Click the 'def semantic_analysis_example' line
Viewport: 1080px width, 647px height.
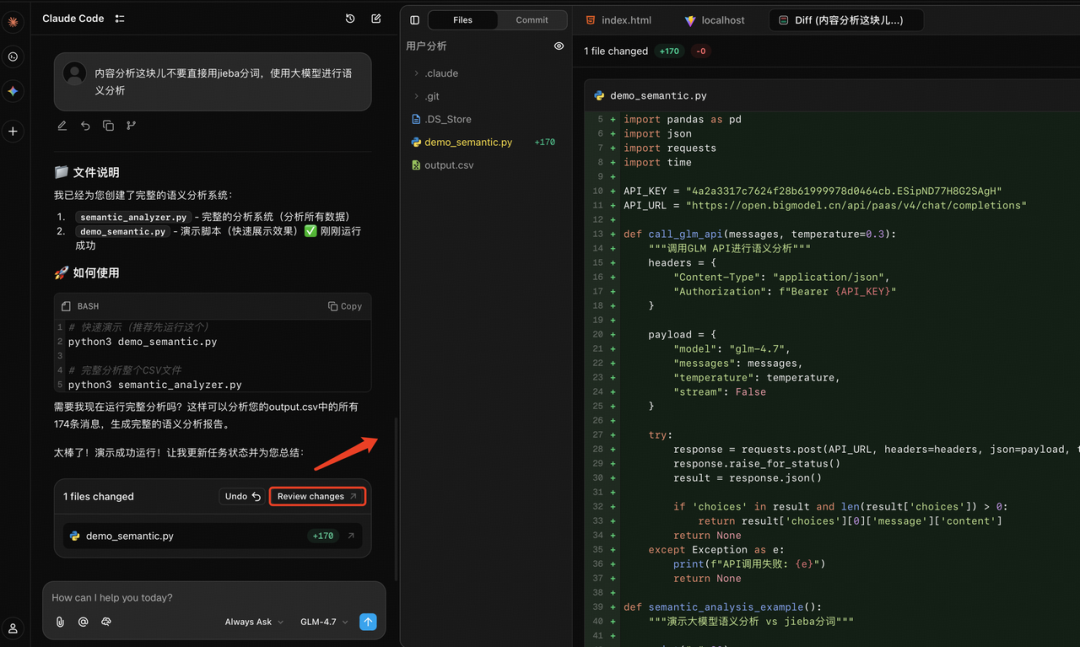pos(723,607)
